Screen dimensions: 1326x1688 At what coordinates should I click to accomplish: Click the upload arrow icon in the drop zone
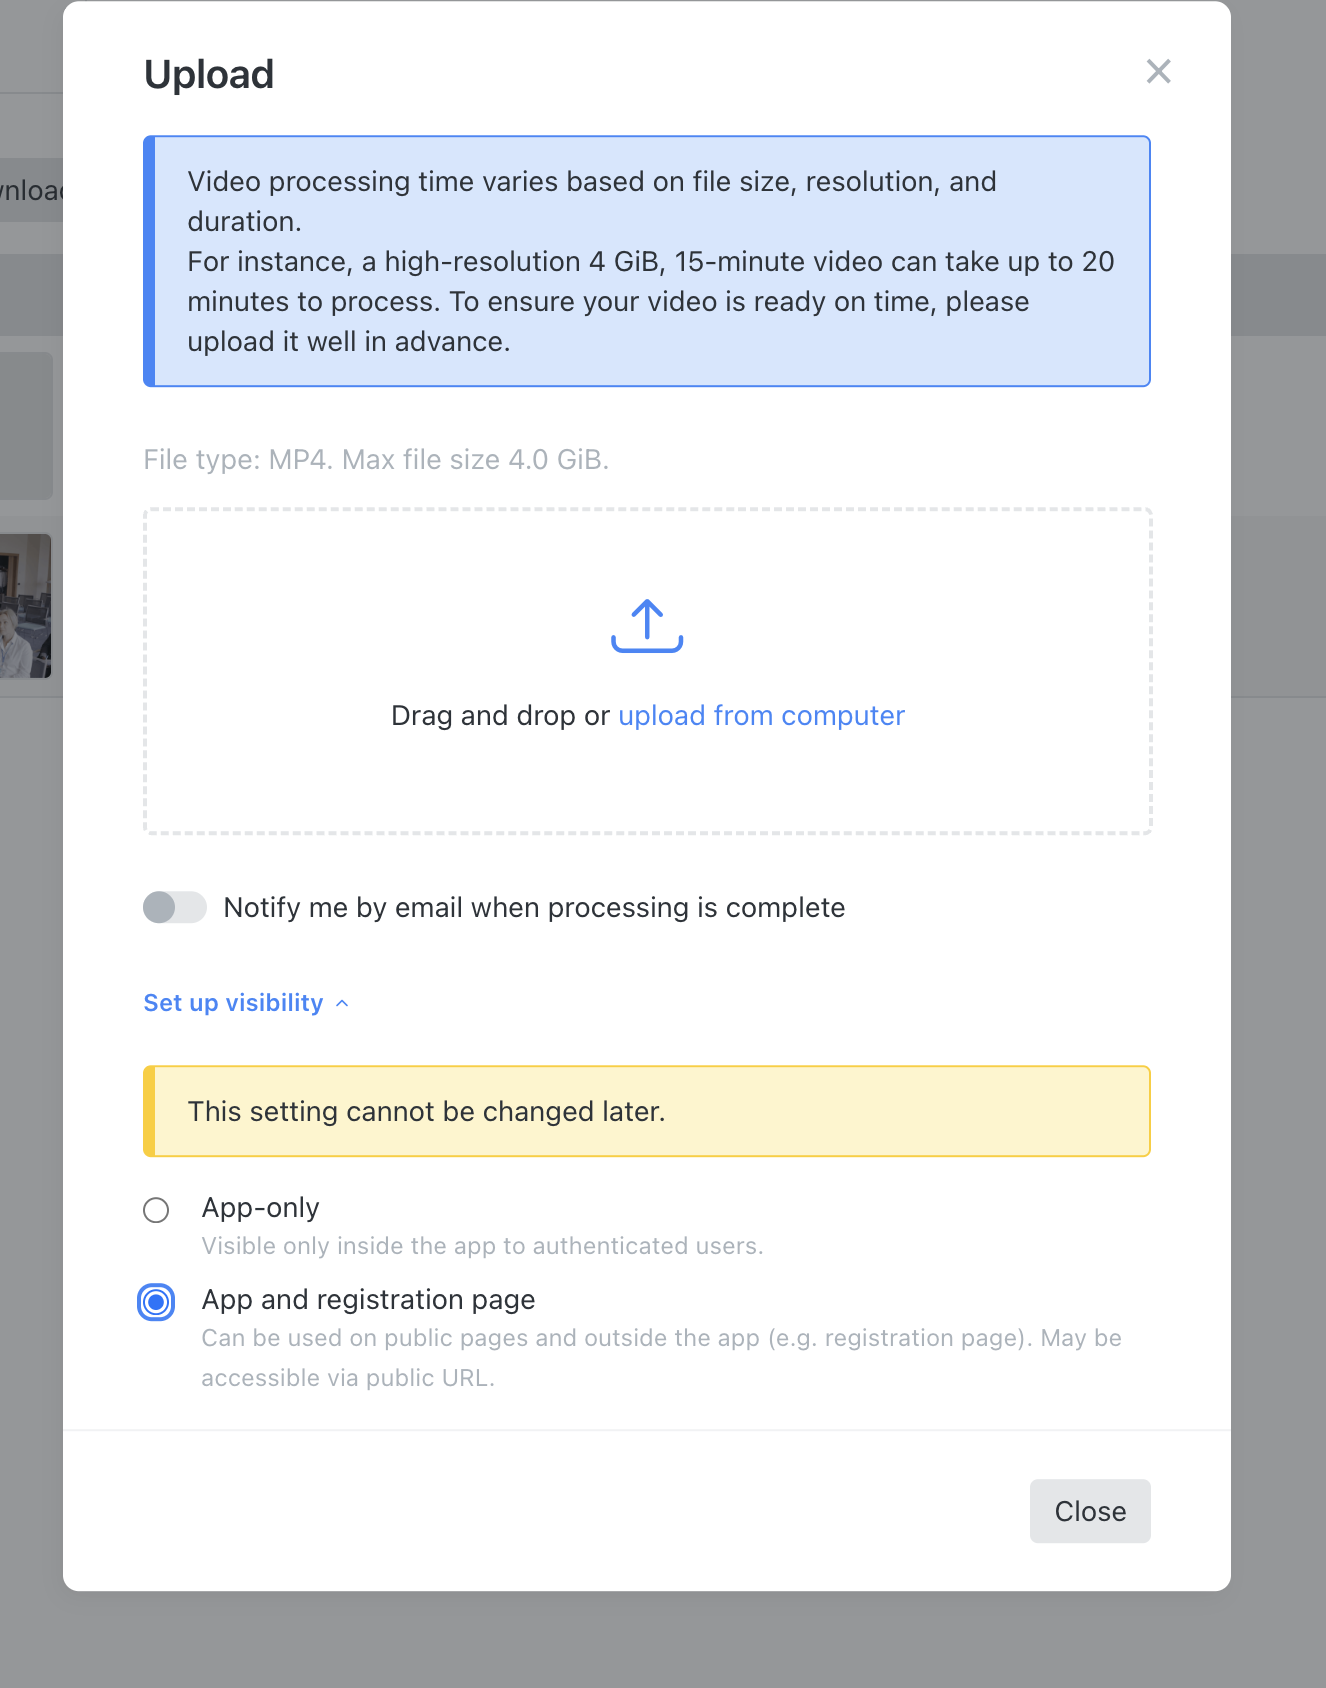point(647,626)
